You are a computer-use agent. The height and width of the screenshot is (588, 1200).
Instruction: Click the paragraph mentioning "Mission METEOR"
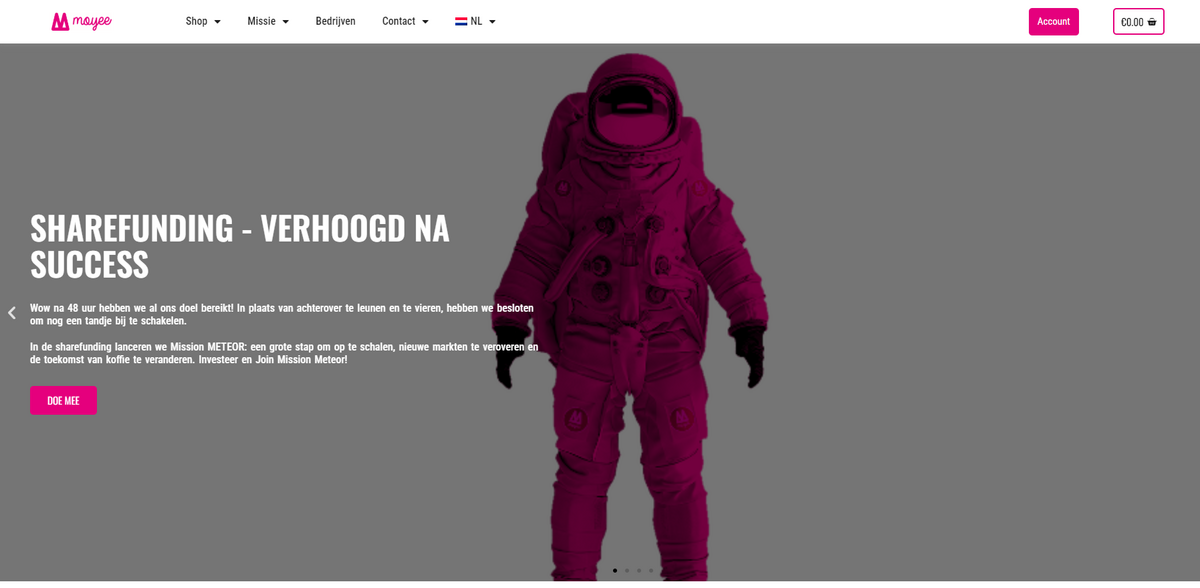pyautogui.click(x=284, y=353)
